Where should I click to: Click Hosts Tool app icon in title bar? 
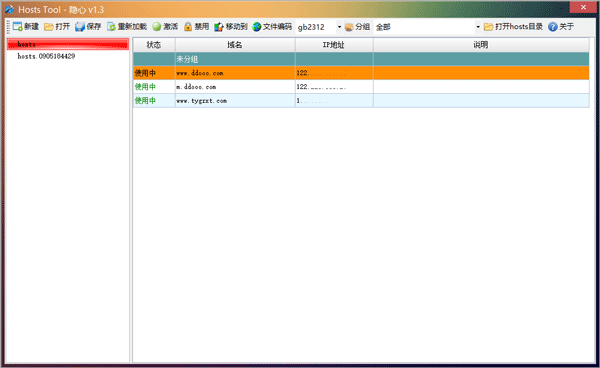coord(10,9)
